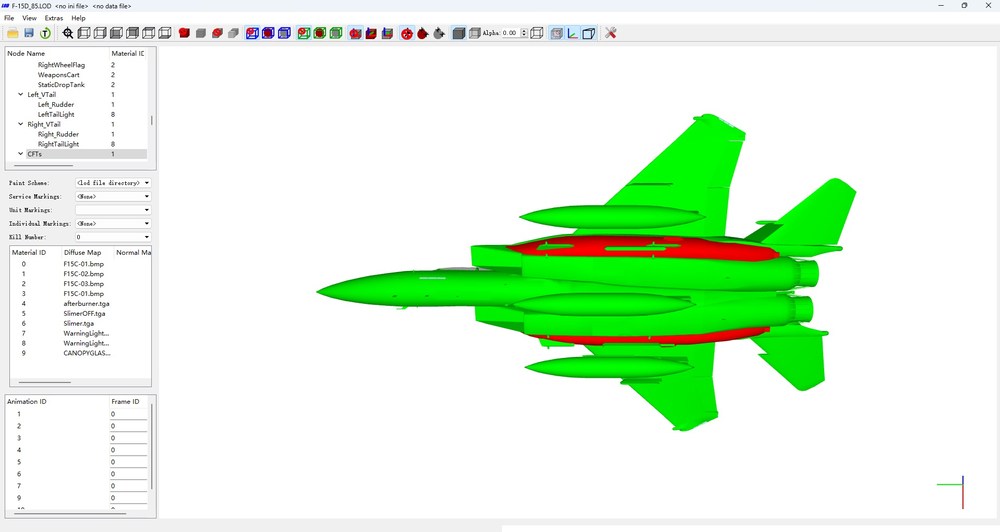The height and width of the screenshot is (532, 1000).
Task: Click the magnifier zoom-to-fit icon
Action: tap(68, 33)
